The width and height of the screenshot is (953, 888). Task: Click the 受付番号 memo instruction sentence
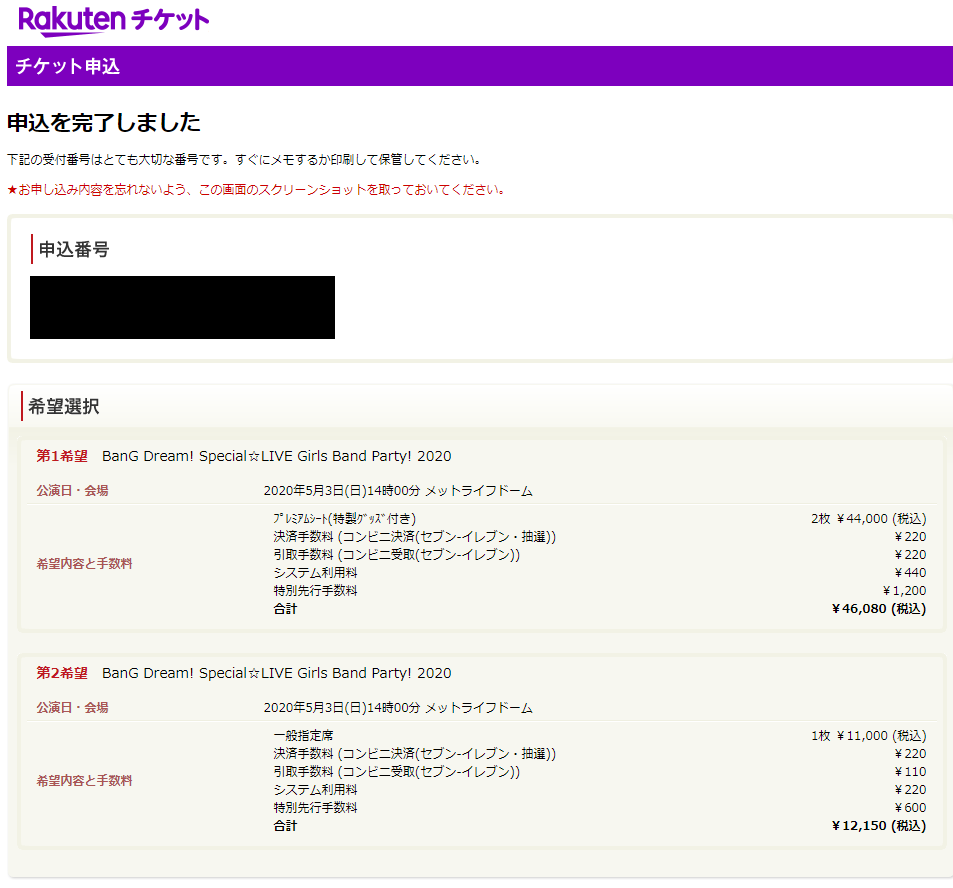(x=245, y=160)
